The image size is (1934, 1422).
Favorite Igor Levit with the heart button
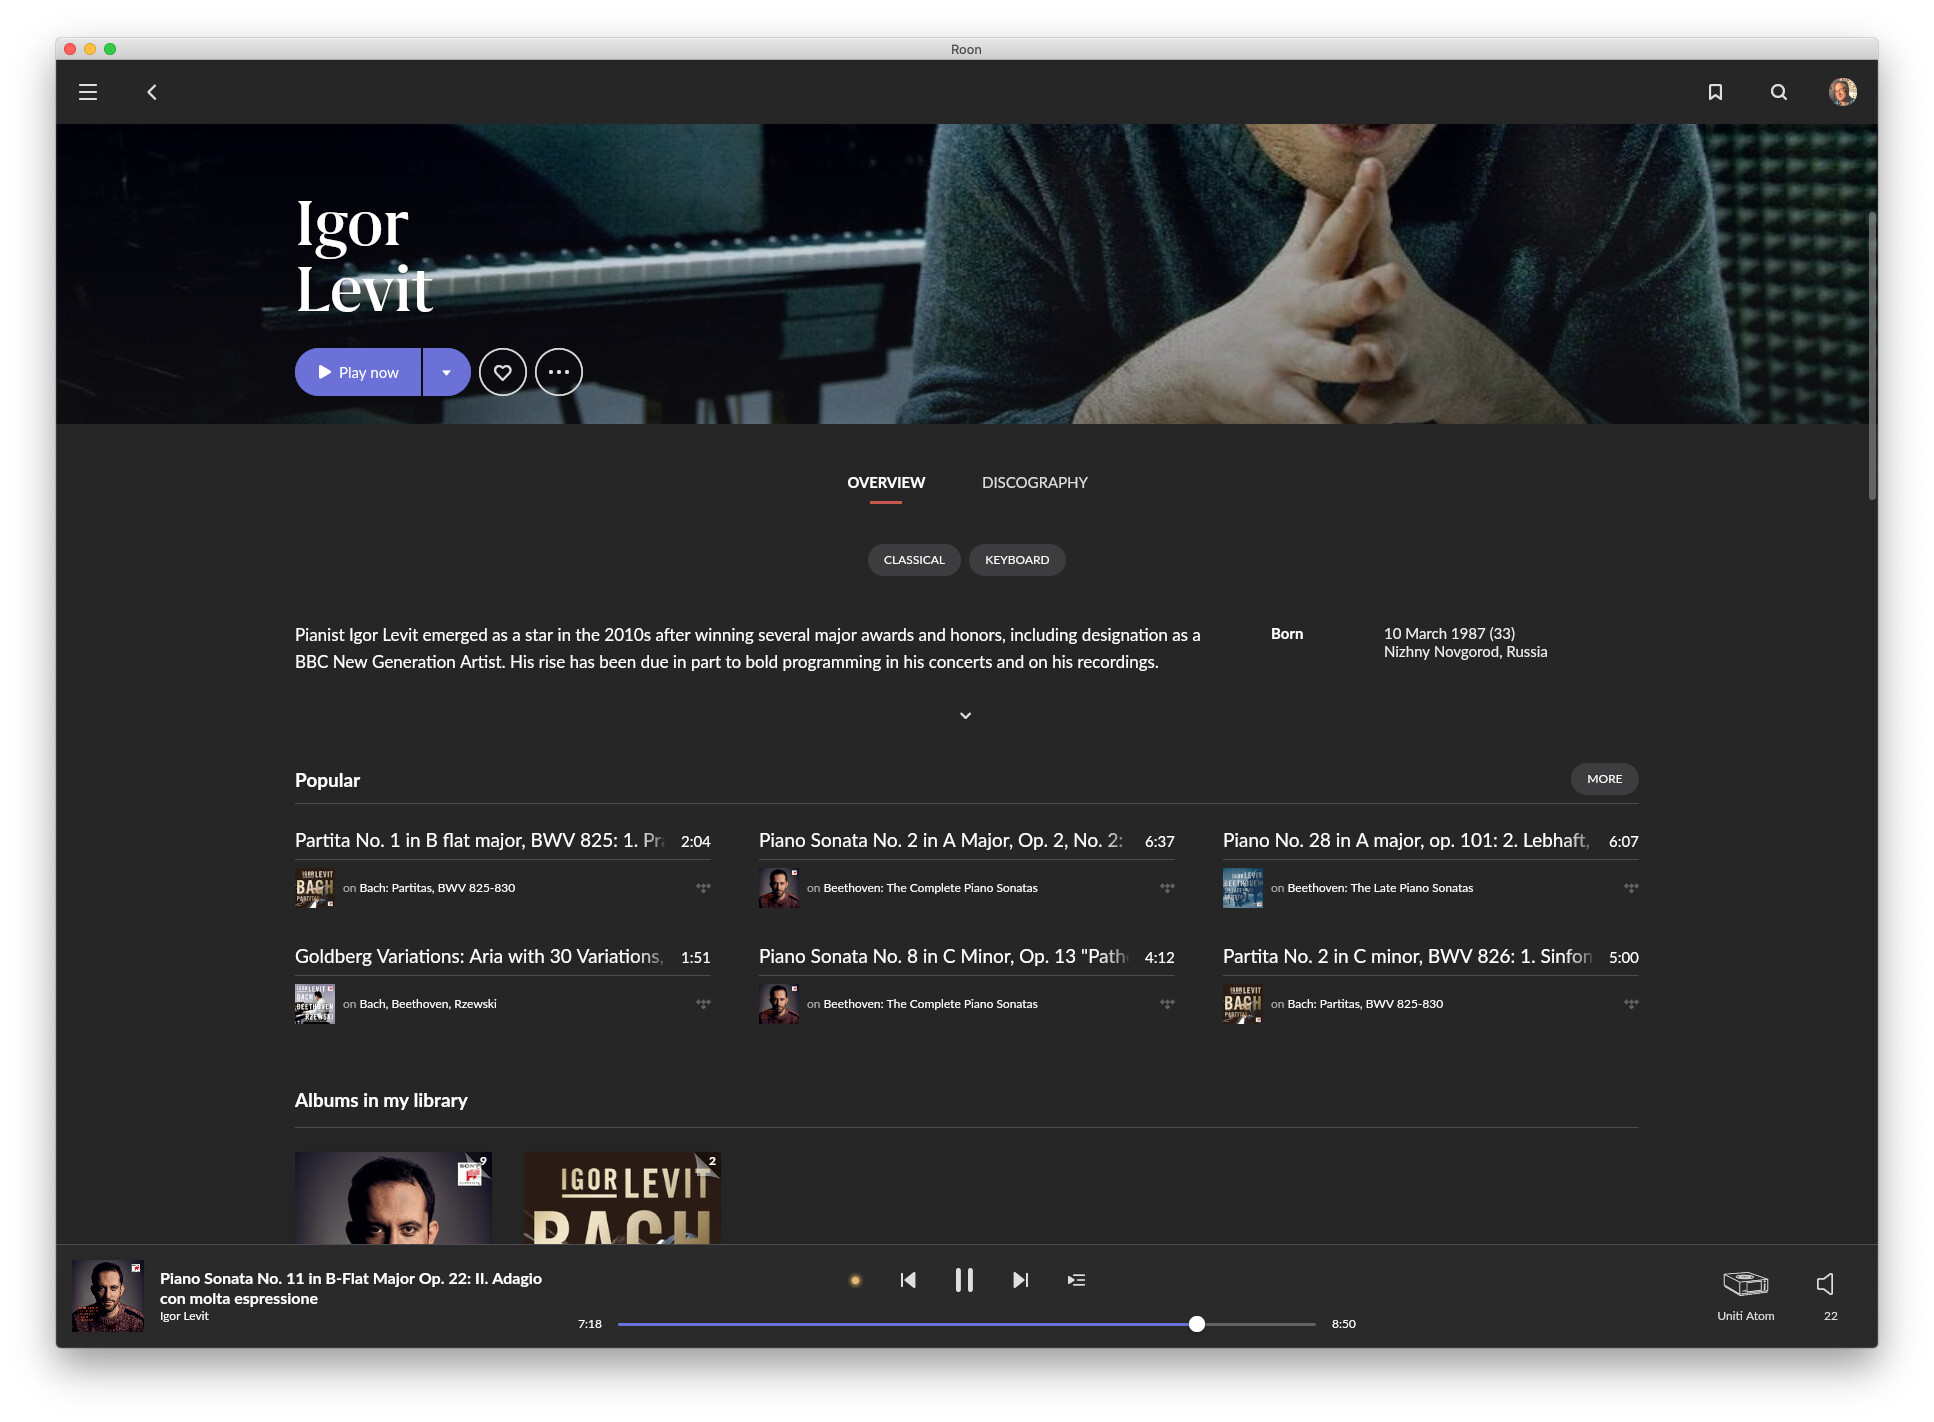pyautogui.click(x=502, y=372)
